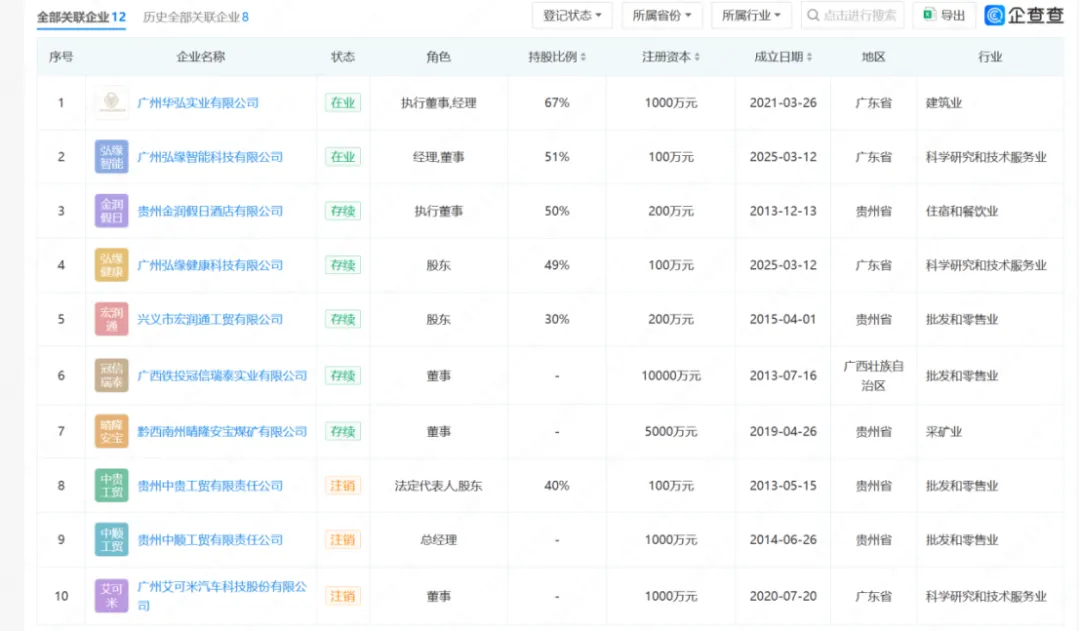Click the 5000万元 registered capital cell
Screen dimensions: 1080x631
(x=671, y=431)
